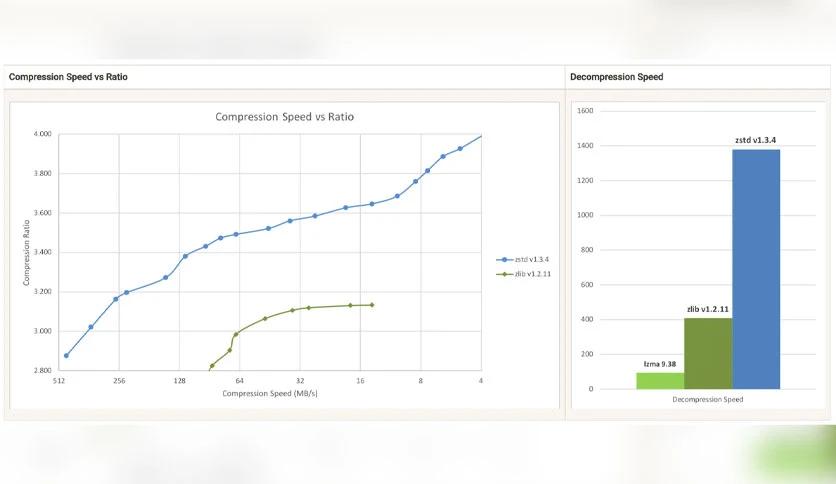Viewport: 836px width, 484px height.
Task: Click the last zlib data point near 16 MB/s
Action: 372,305
